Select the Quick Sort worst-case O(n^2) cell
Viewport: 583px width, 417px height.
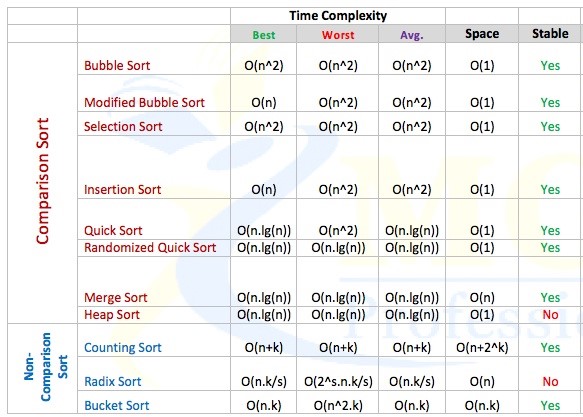pos(338,219)
